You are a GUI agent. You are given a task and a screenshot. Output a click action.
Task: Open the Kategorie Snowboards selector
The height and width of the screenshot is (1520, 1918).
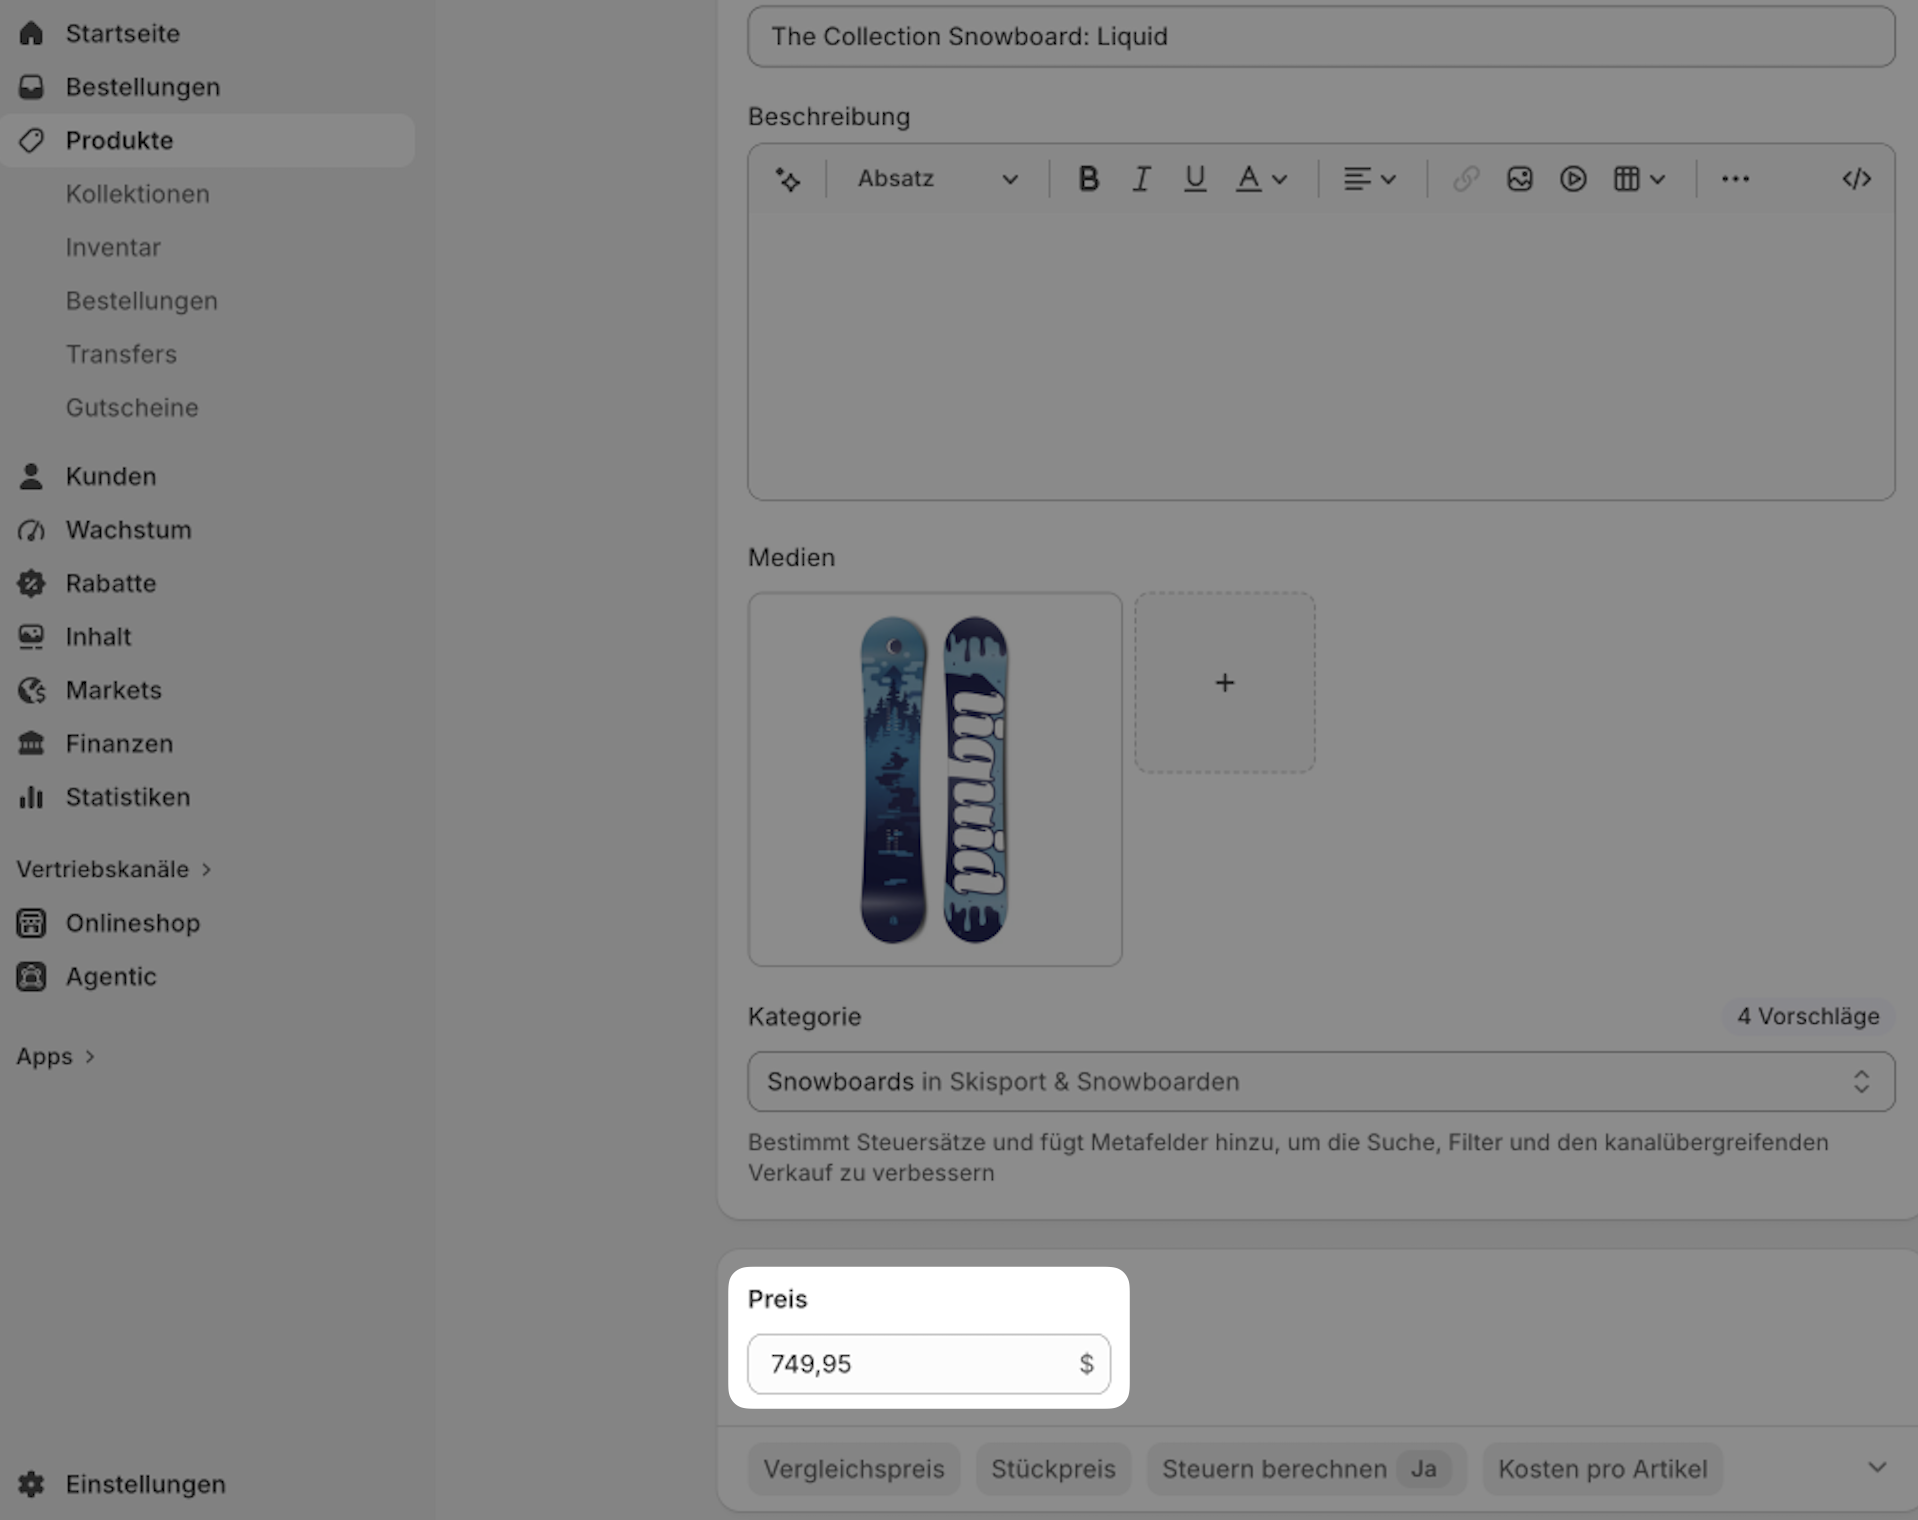pos(1321,1081)
